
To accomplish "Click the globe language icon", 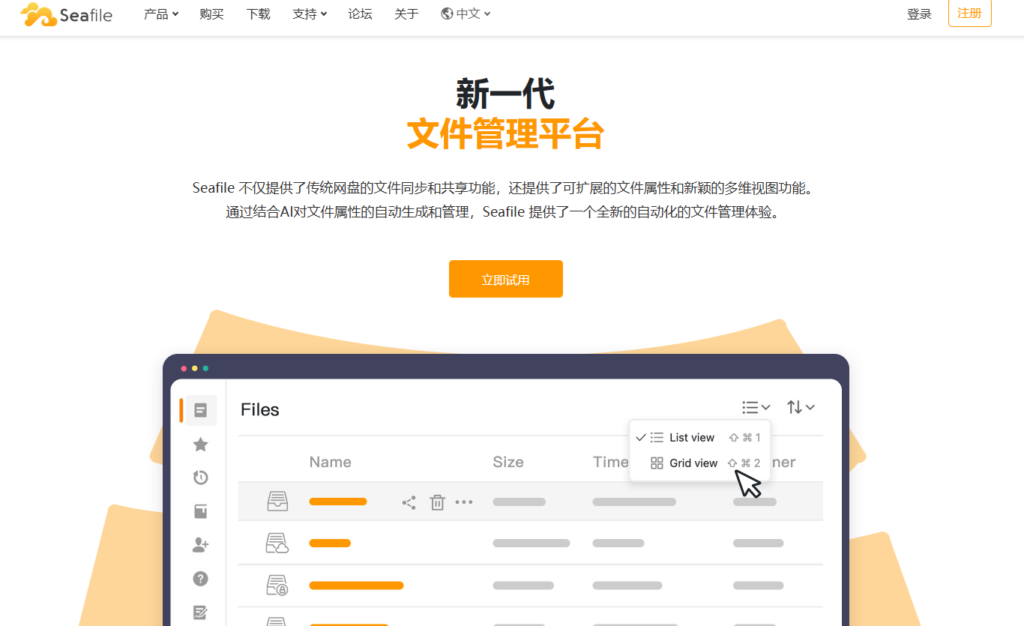I will [447, 14].
